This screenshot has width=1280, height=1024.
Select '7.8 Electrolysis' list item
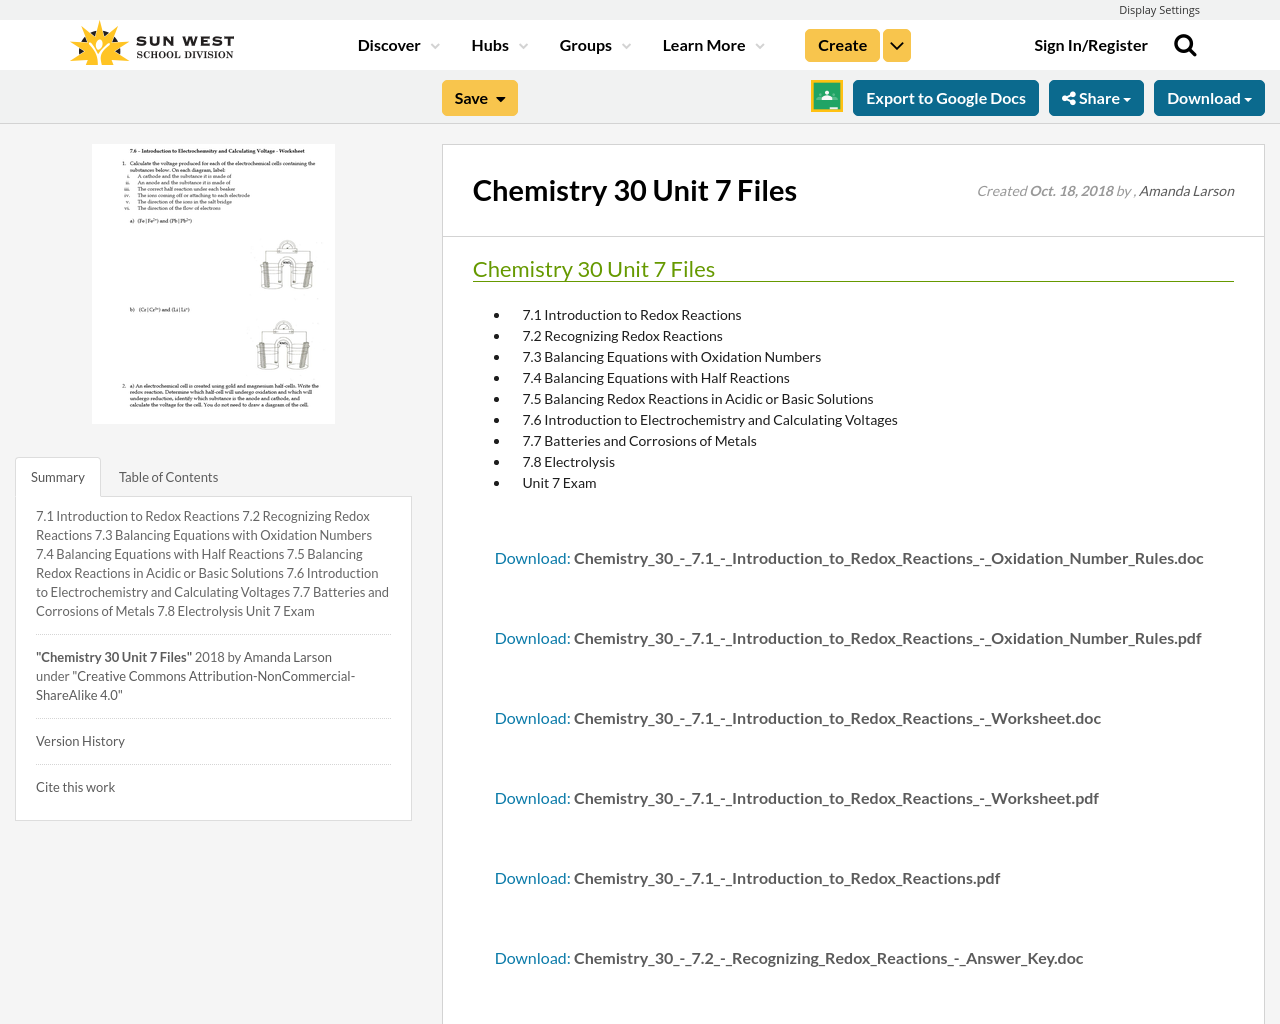coord(569,462)
